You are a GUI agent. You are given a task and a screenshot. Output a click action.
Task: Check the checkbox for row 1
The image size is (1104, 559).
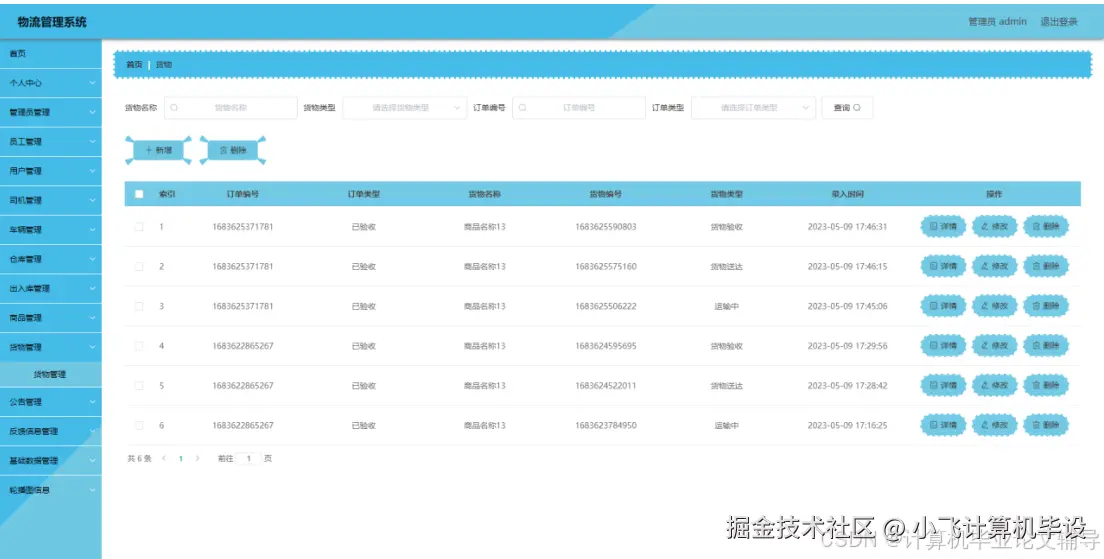click(139, 227)
